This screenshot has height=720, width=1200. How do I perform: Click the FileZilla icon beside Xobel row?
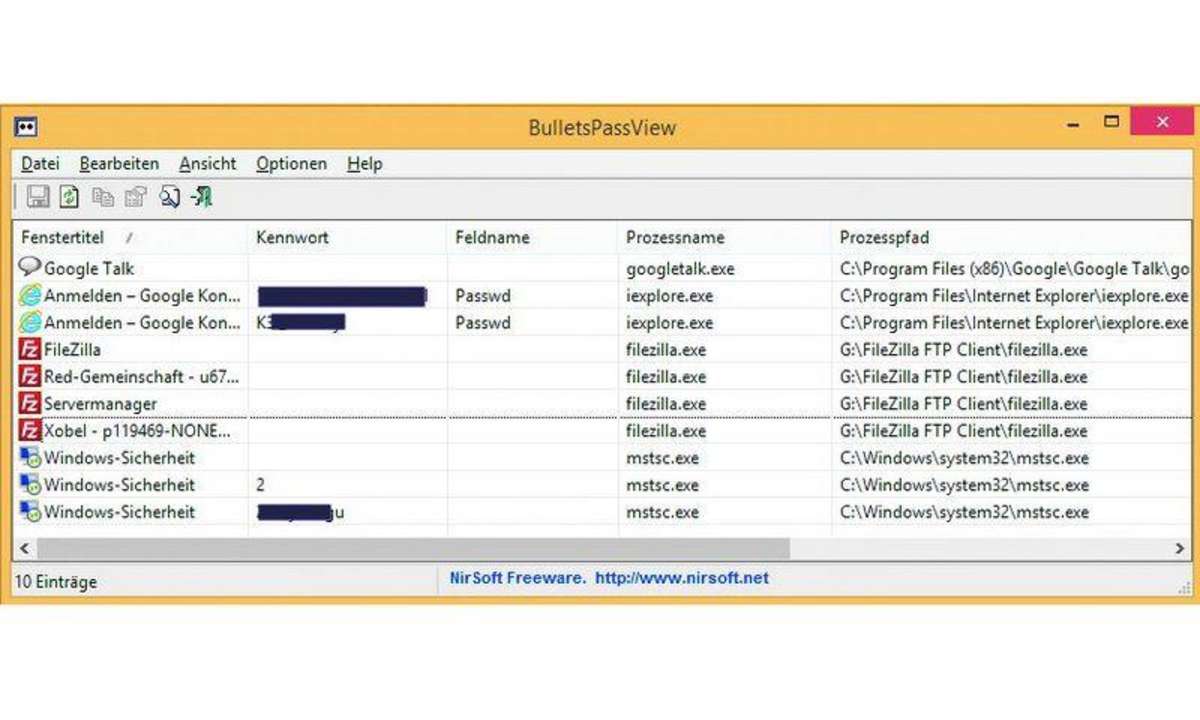(x=30, y=430)
